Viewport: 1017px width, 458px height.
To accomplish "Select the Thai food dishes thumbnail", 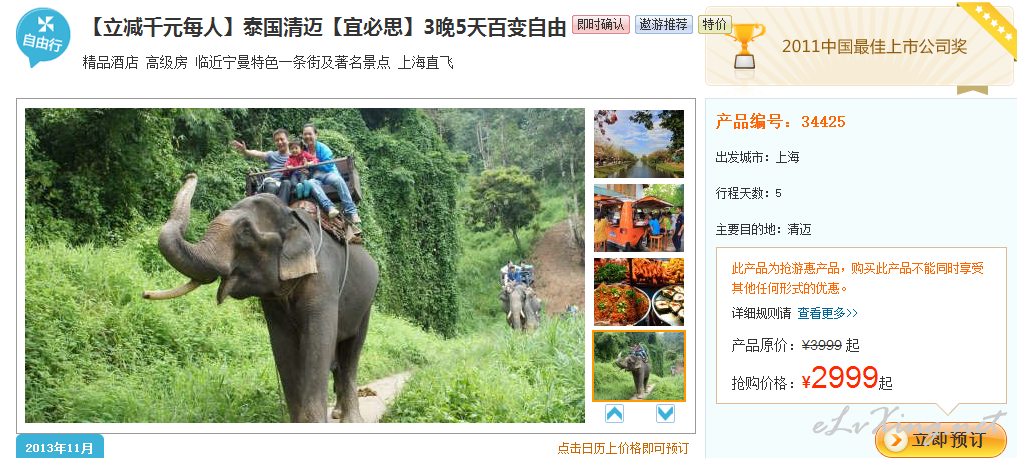I will coord(639,291).
